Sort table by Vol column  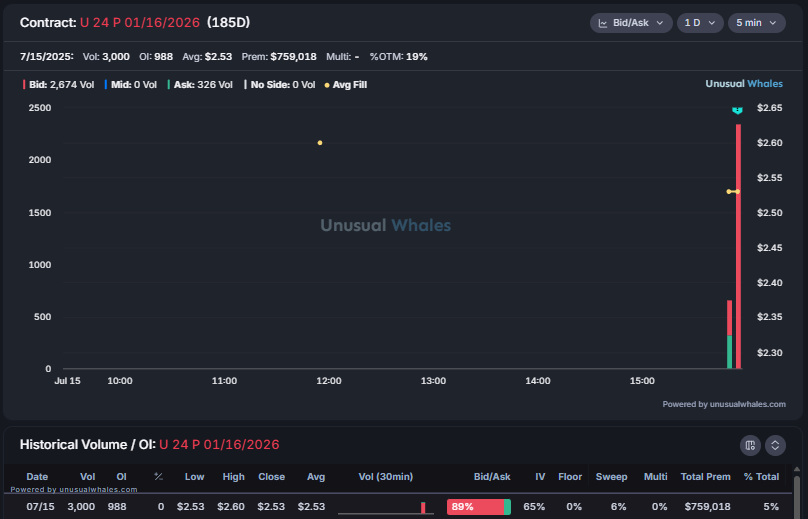click(88, 477)
